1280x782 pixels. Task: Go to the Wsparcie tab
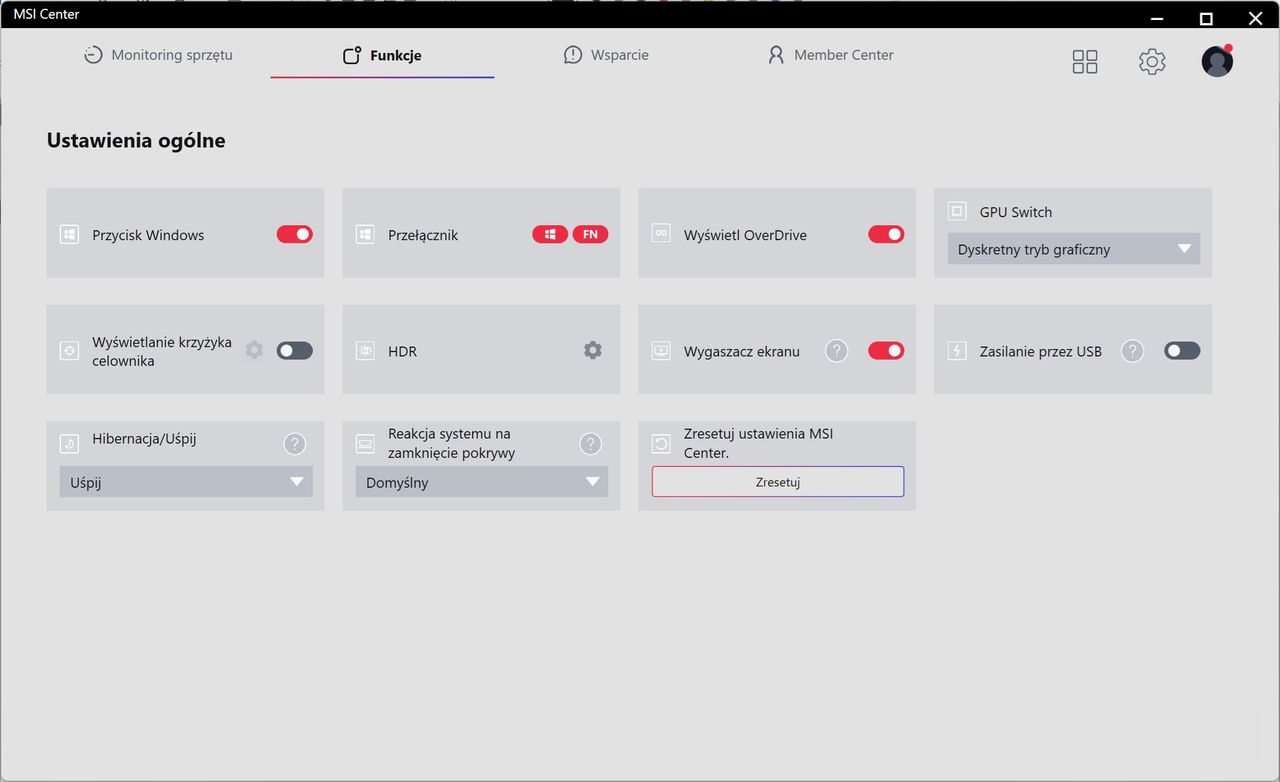(x=606, y=55)
